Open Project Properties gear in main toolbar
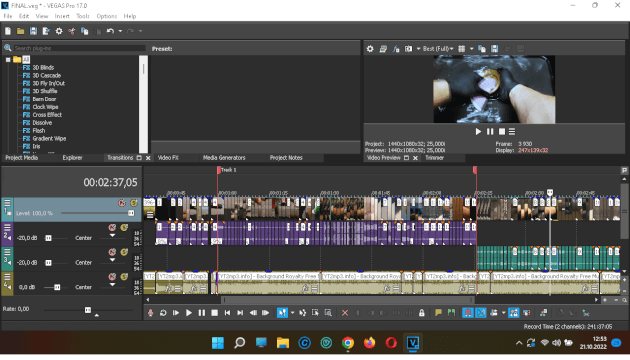Viewport: 630px width, 360px height. coord(59,31)
